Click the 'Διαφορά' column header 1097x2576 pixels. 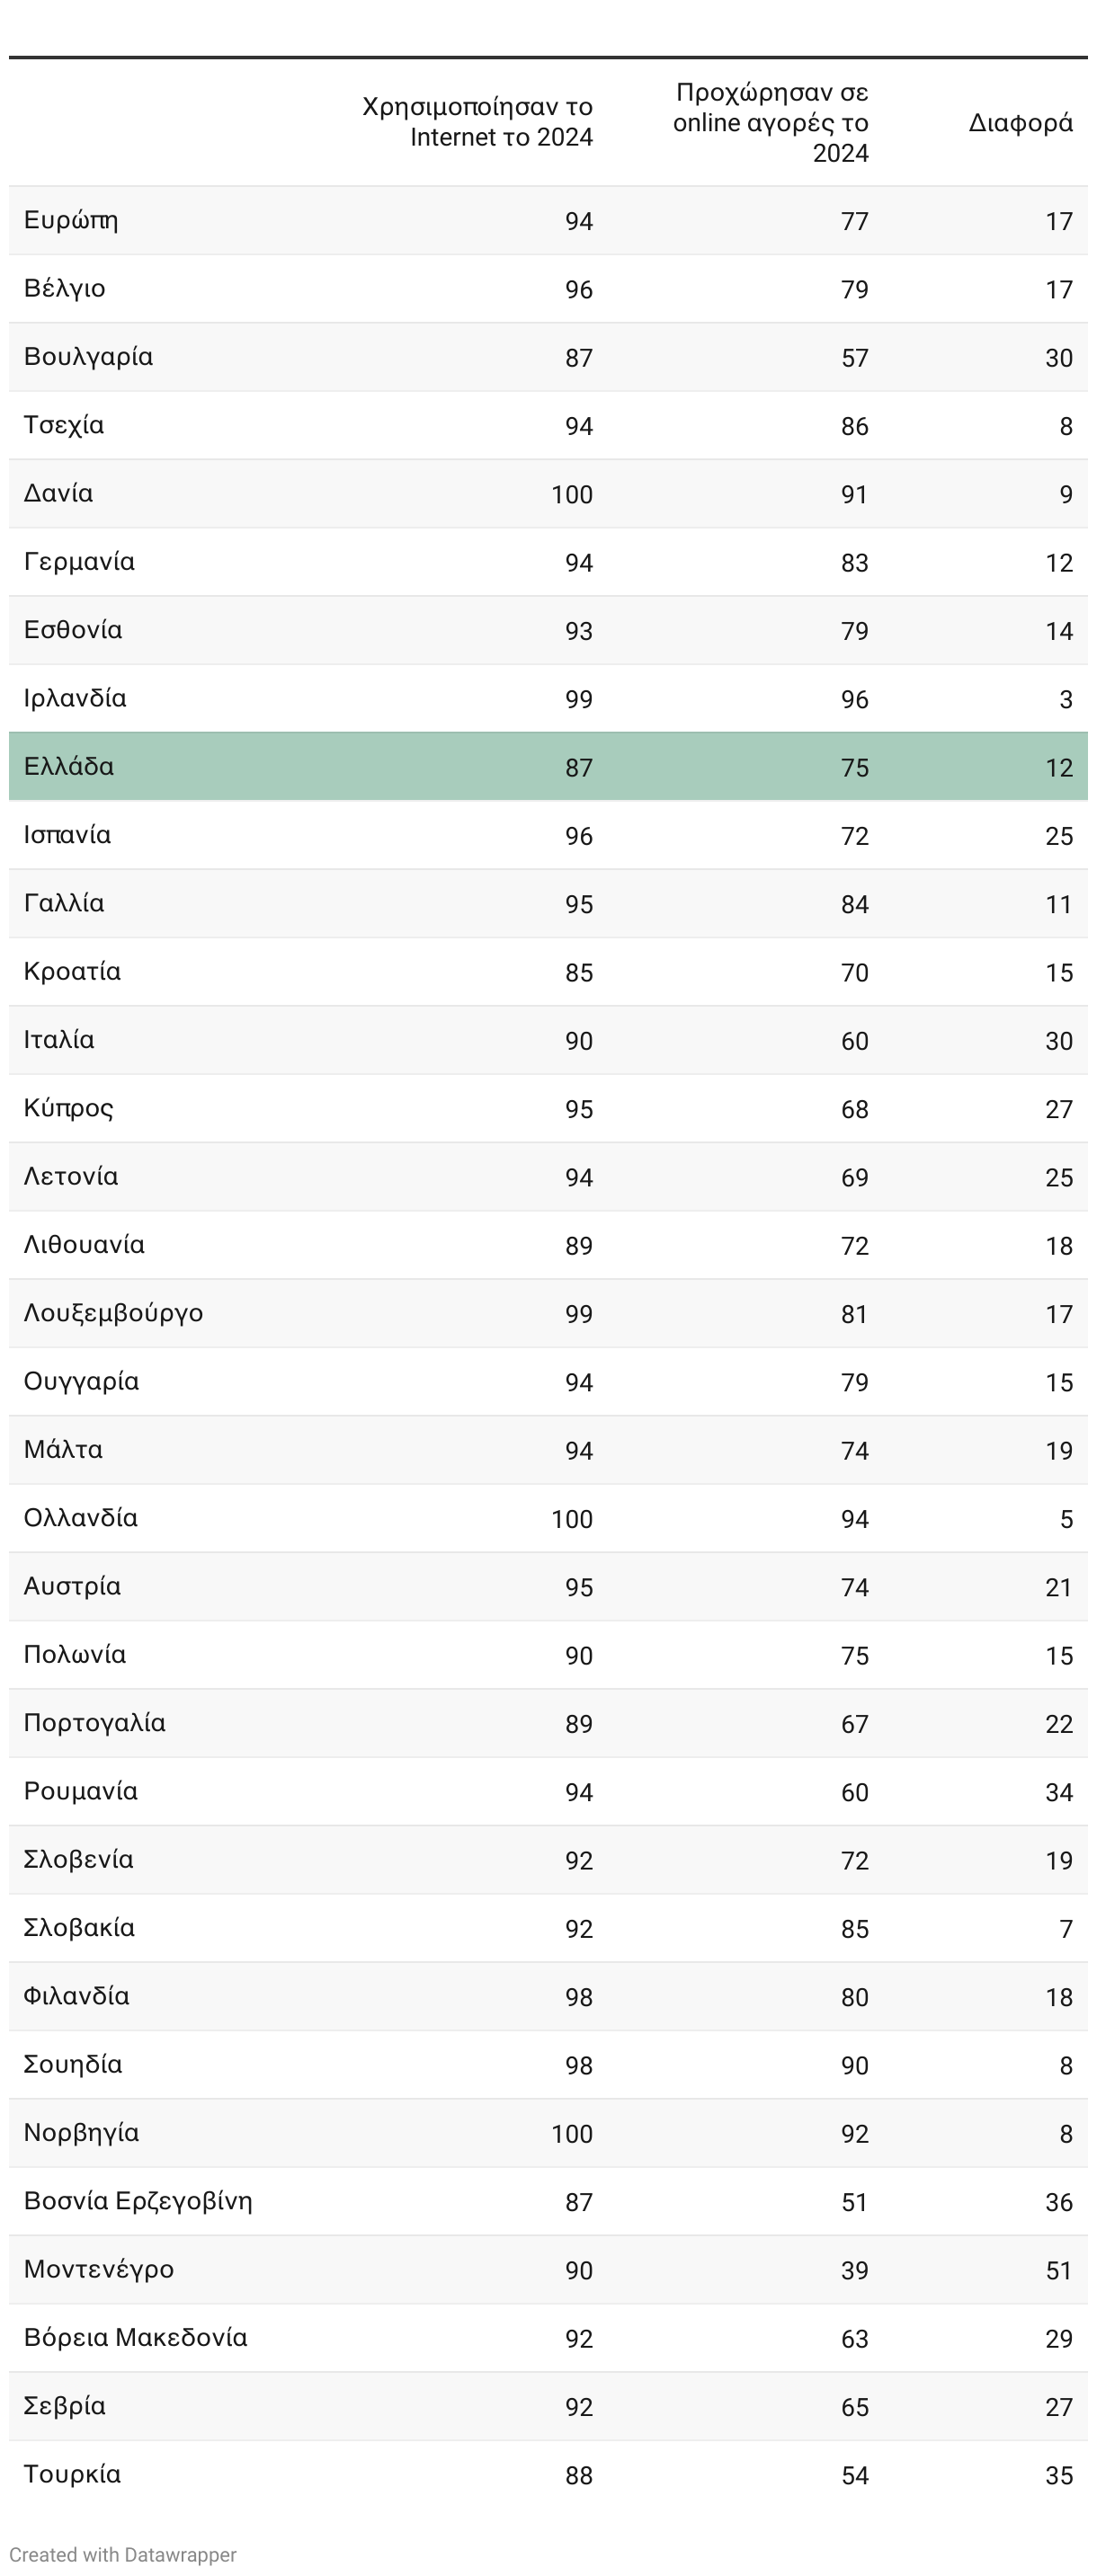coord(1020,122)
